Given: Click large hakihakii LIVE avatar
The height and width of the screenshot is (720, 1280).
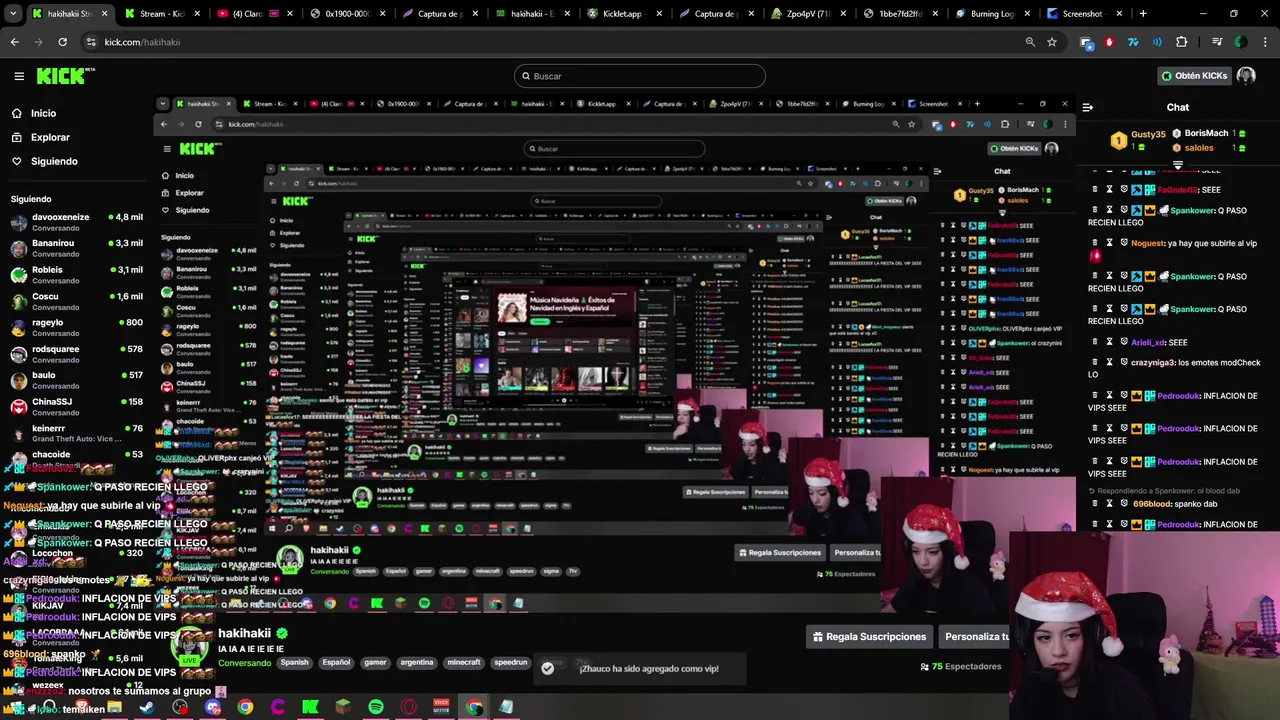Looking at the screenshot, I should click(189, 646).
